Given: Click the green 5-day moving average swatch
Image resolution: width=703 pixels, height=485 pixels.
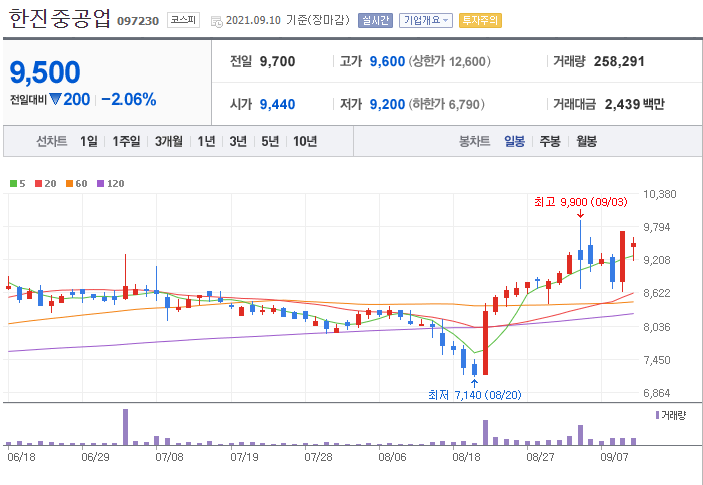Looking at the screenshot, I should (x=13, y=183).
